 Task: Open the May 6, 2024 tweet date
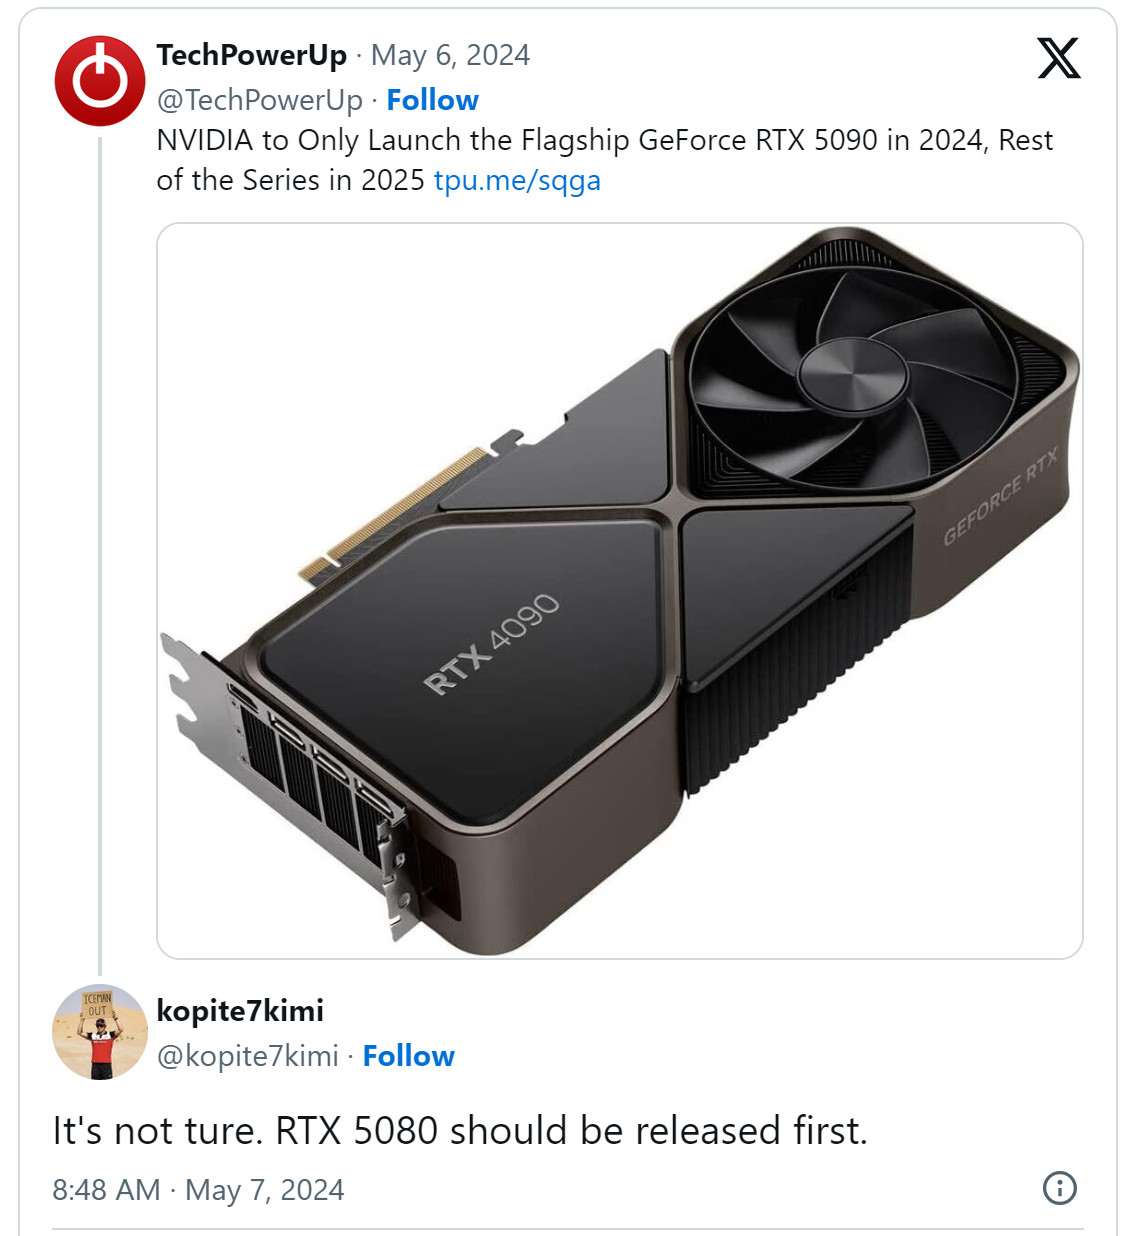click(450, 55)
